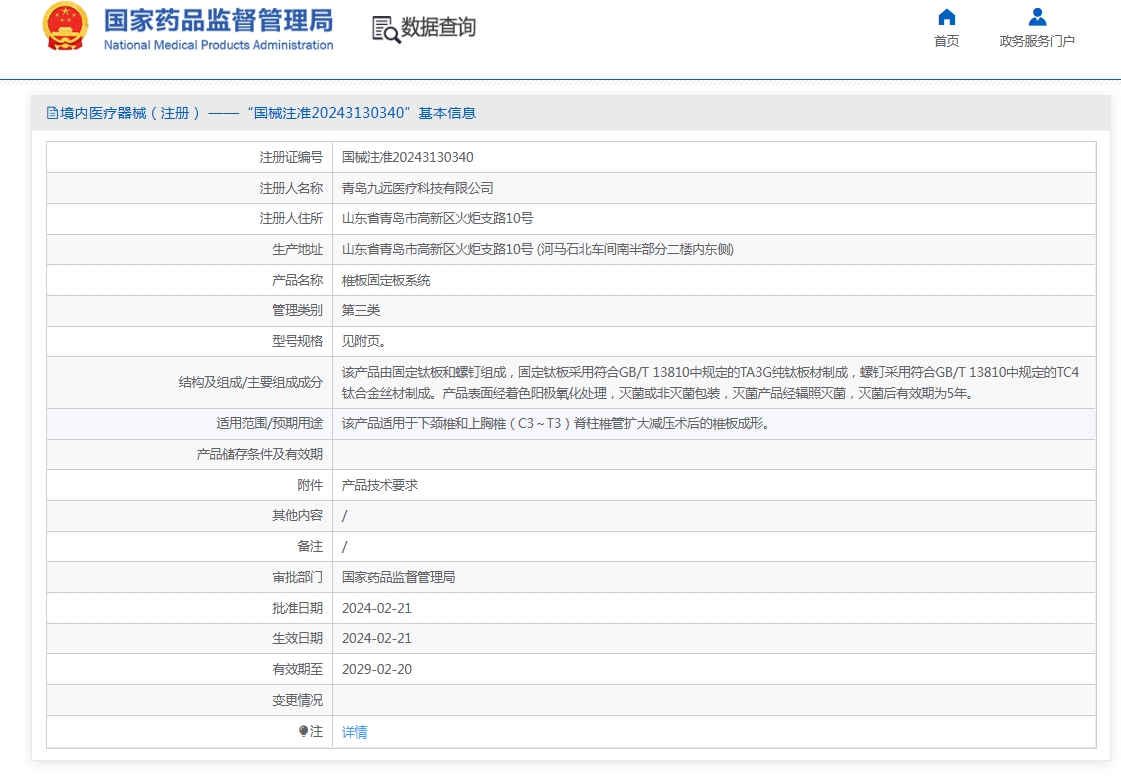Click the production address containing 河马石北车间
Image resolution: width=1121 pixels, height=784 pixels.
pos(538,249)
